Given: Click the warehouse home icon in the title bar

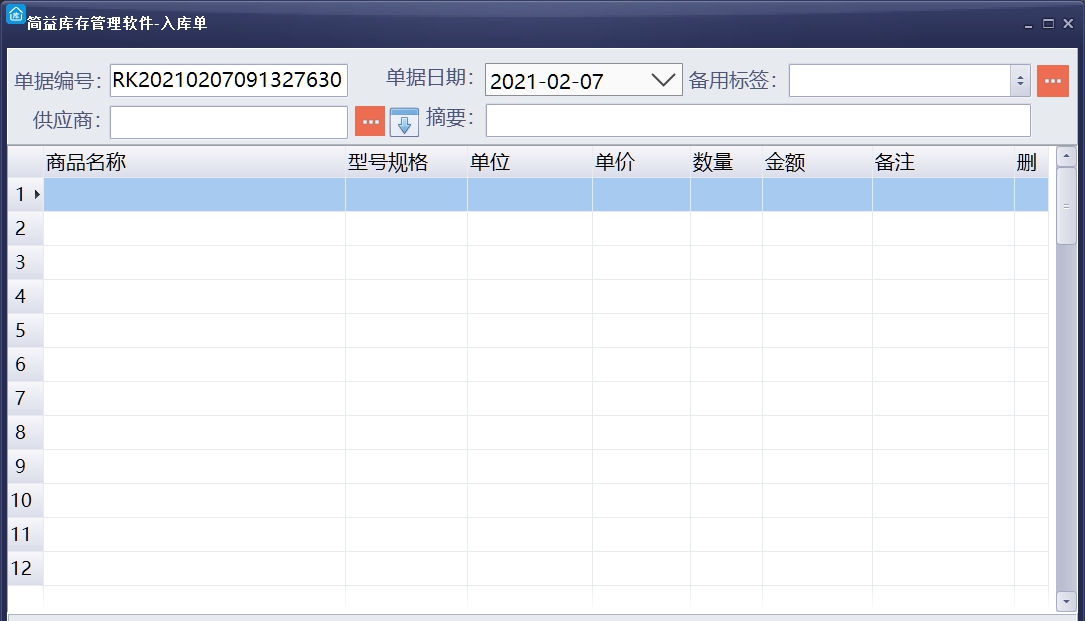Looking at the screenshot, I should tap(14, 13).
